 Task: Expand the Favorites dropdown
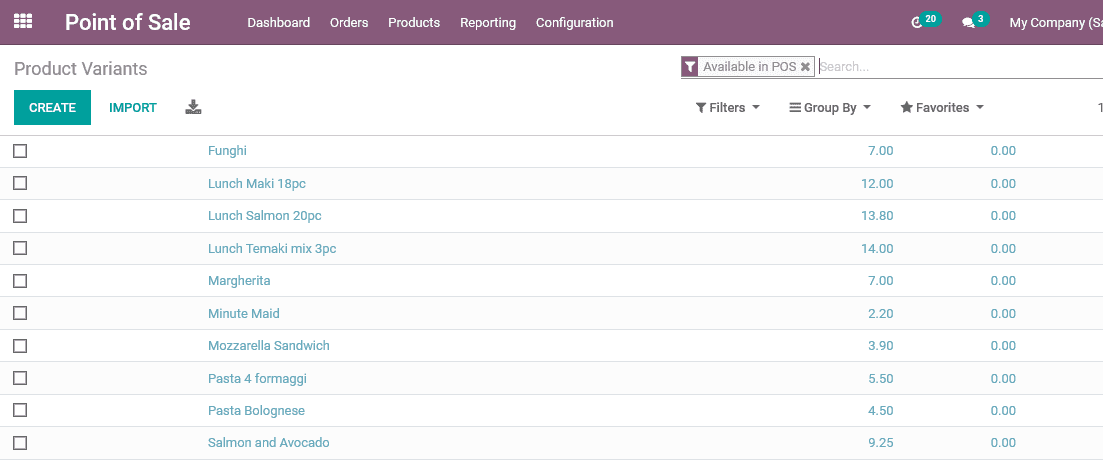point(943,108)
